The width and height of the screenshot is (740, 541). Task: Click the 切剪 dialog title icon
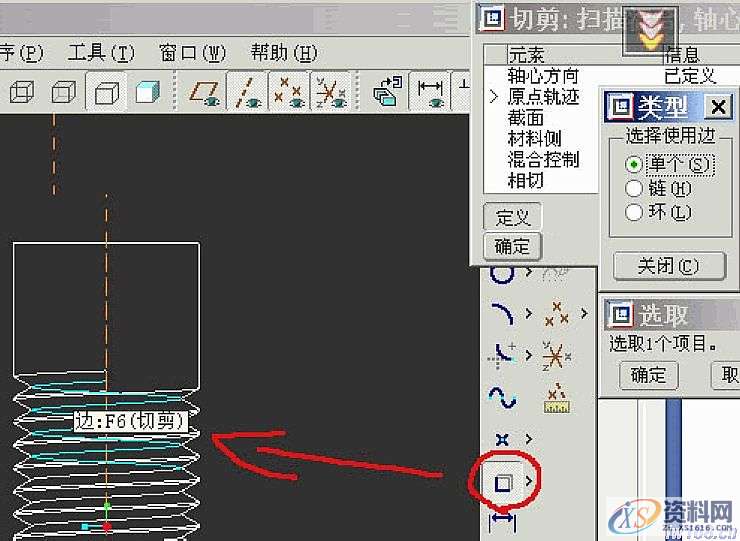[x=492, y=18]
